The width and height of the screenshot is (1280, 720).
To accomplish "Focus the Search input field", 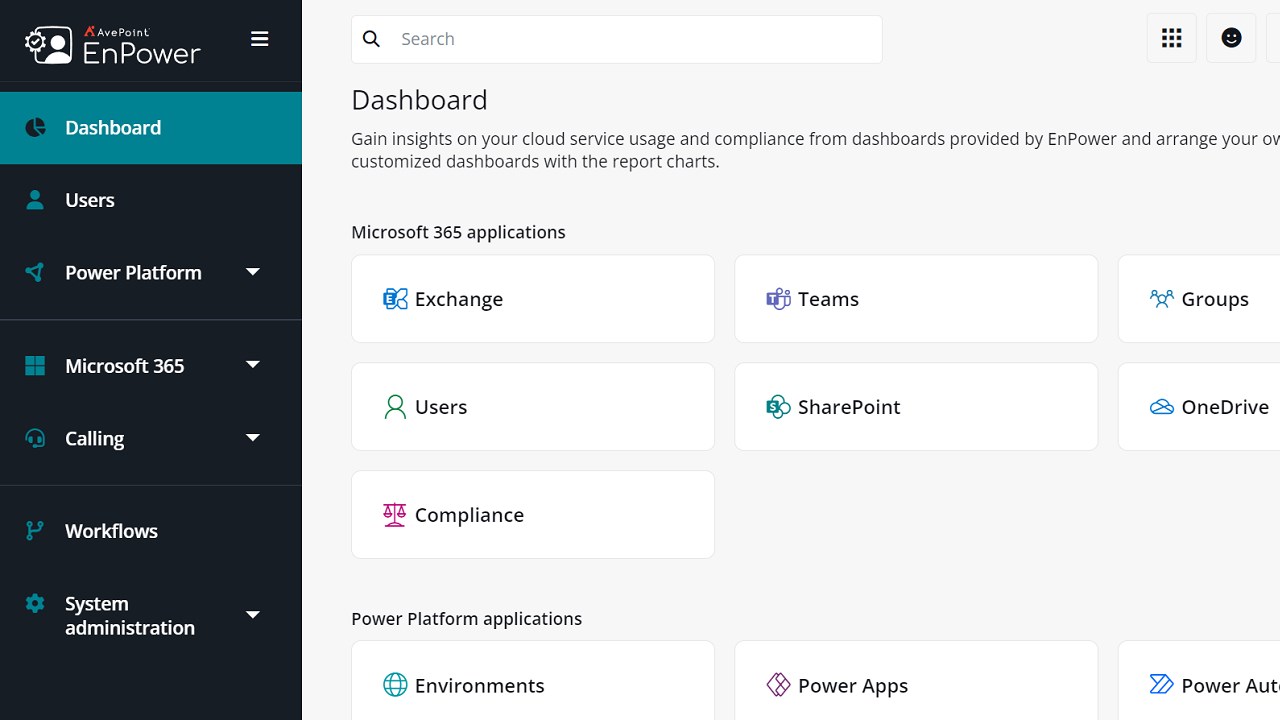I will pyautogui.click(x=617, y=39).
